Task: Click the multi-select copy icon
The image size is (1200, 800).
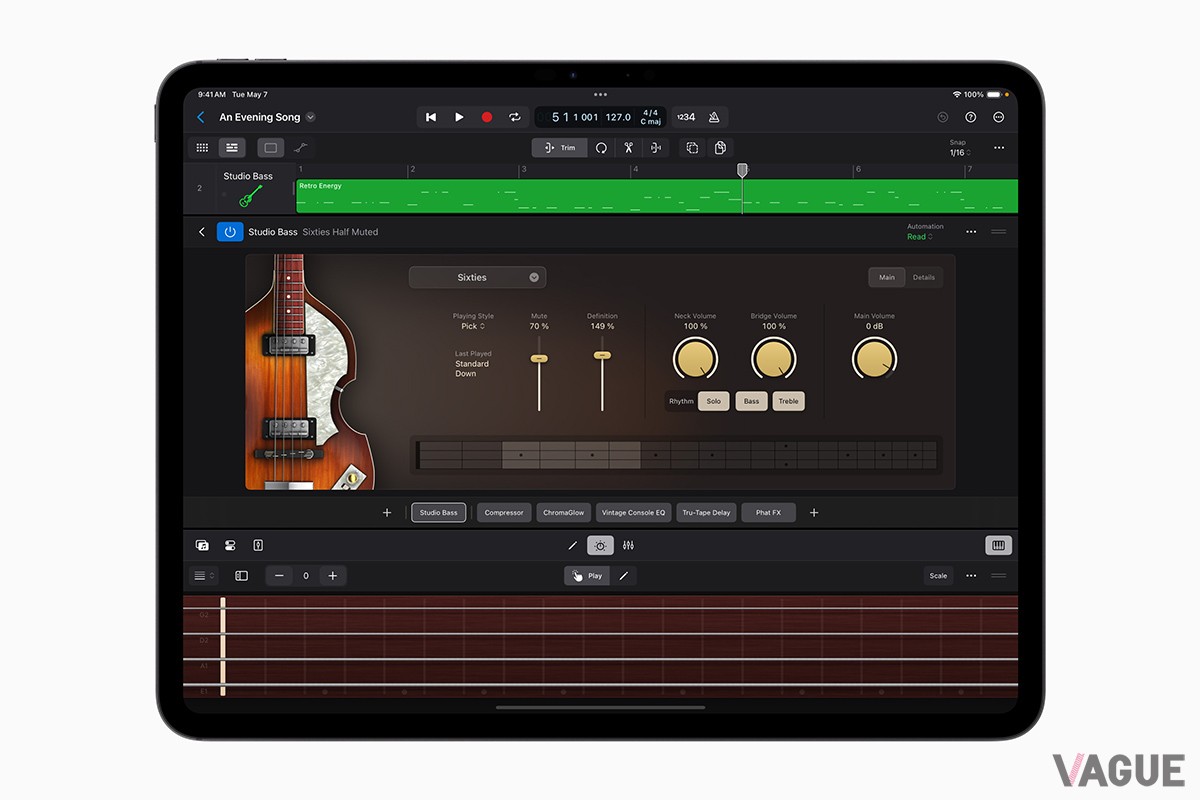Action: 691,147
